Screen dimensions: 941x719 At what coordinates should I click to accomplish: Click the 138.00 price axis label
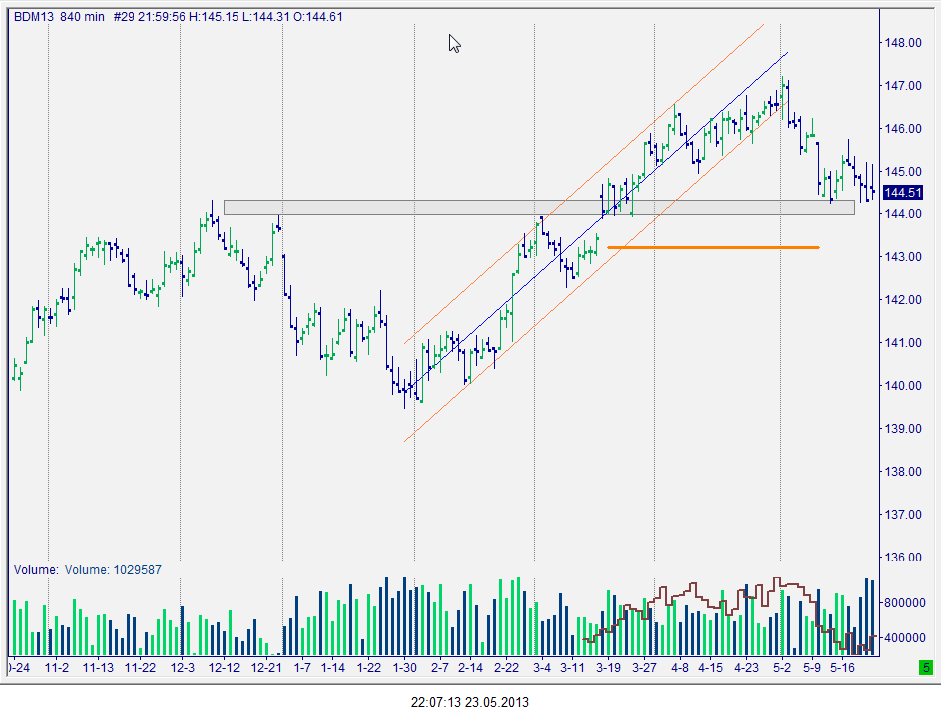903,472
